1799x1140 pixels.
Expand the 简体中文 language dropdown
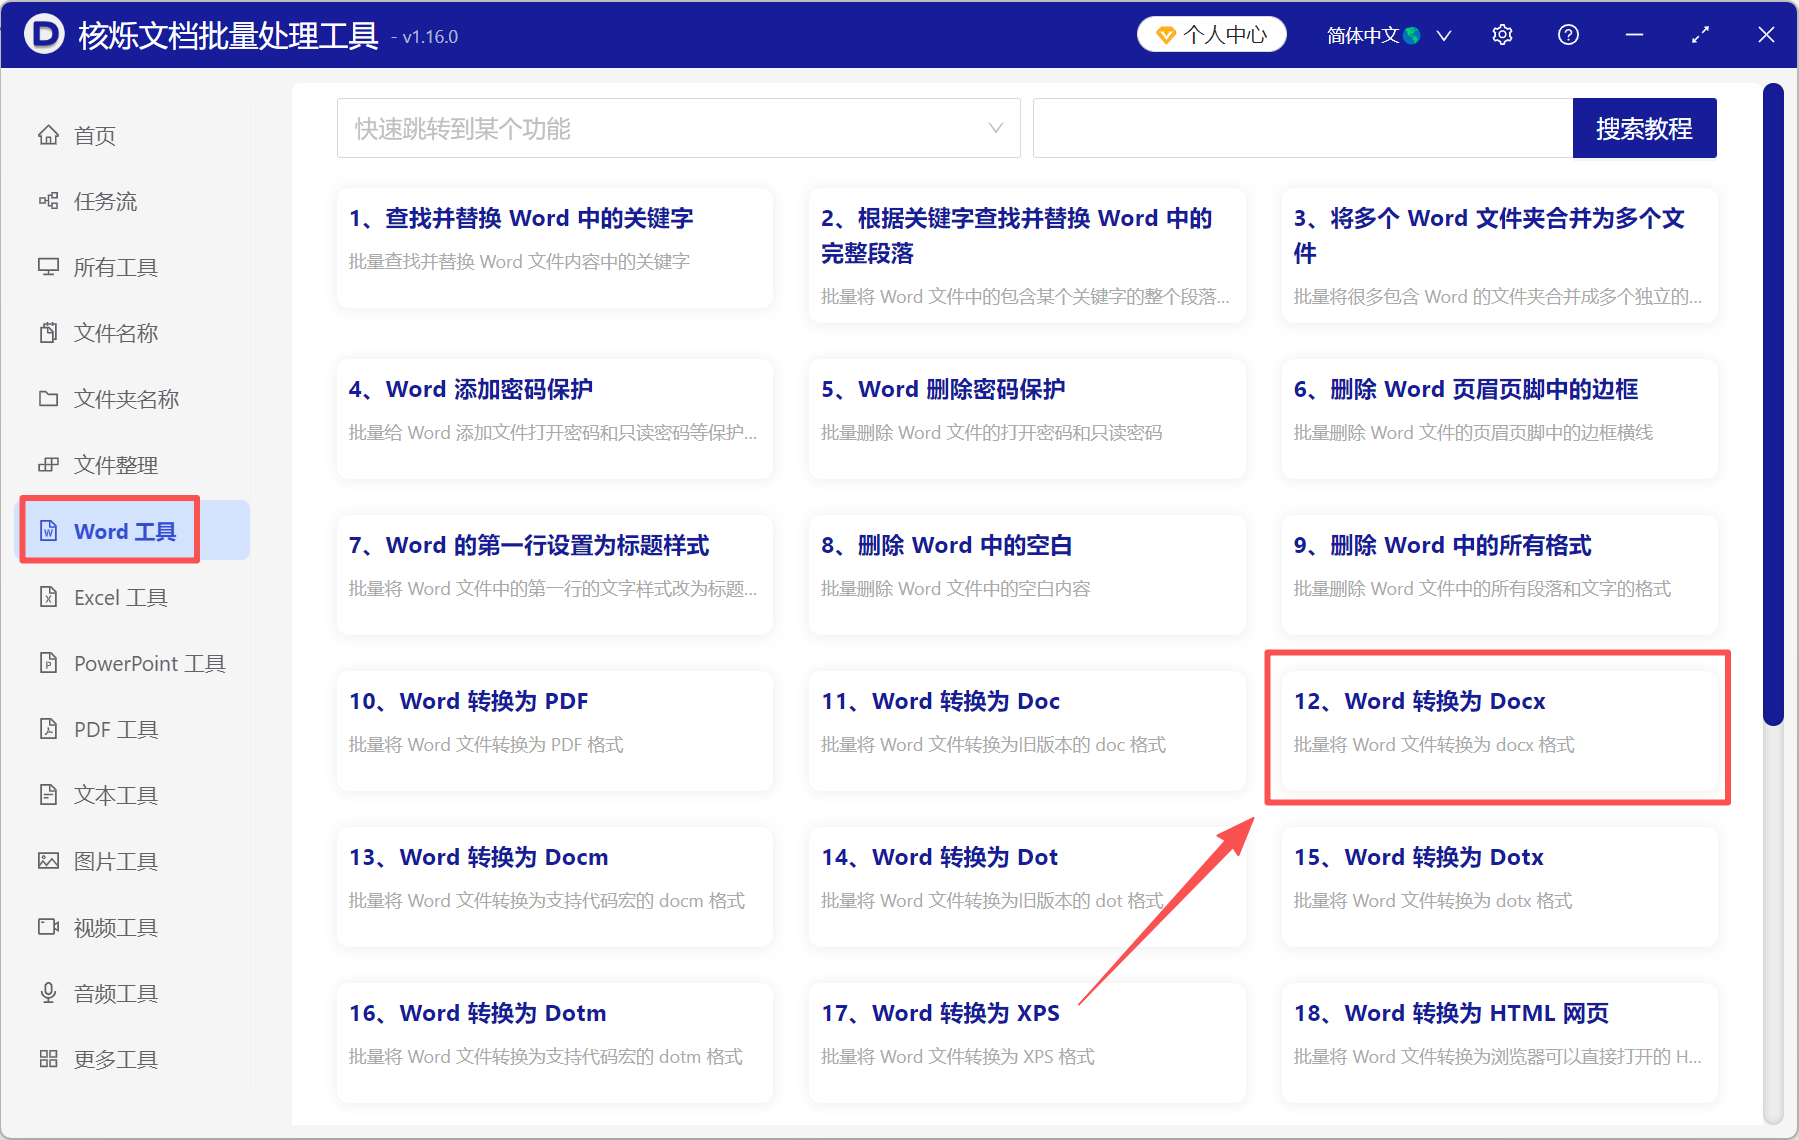[1372, 34]
